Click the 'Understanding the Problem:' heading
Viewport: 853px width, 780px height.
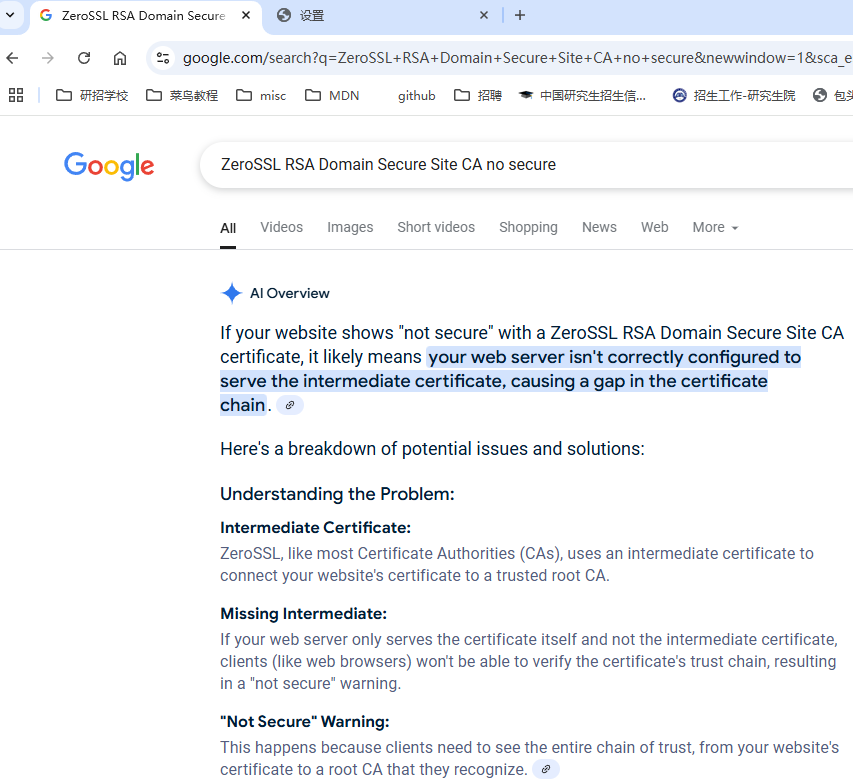(x=337, y=494)
